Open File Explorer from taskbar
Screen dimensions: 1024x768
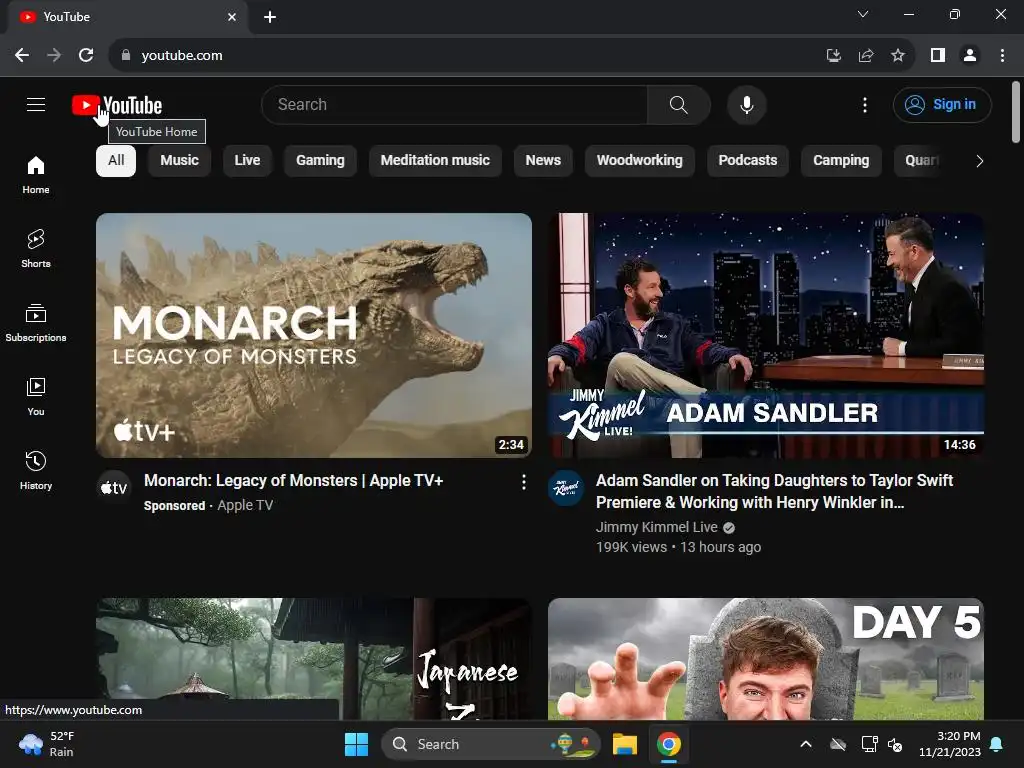point(624,744)
